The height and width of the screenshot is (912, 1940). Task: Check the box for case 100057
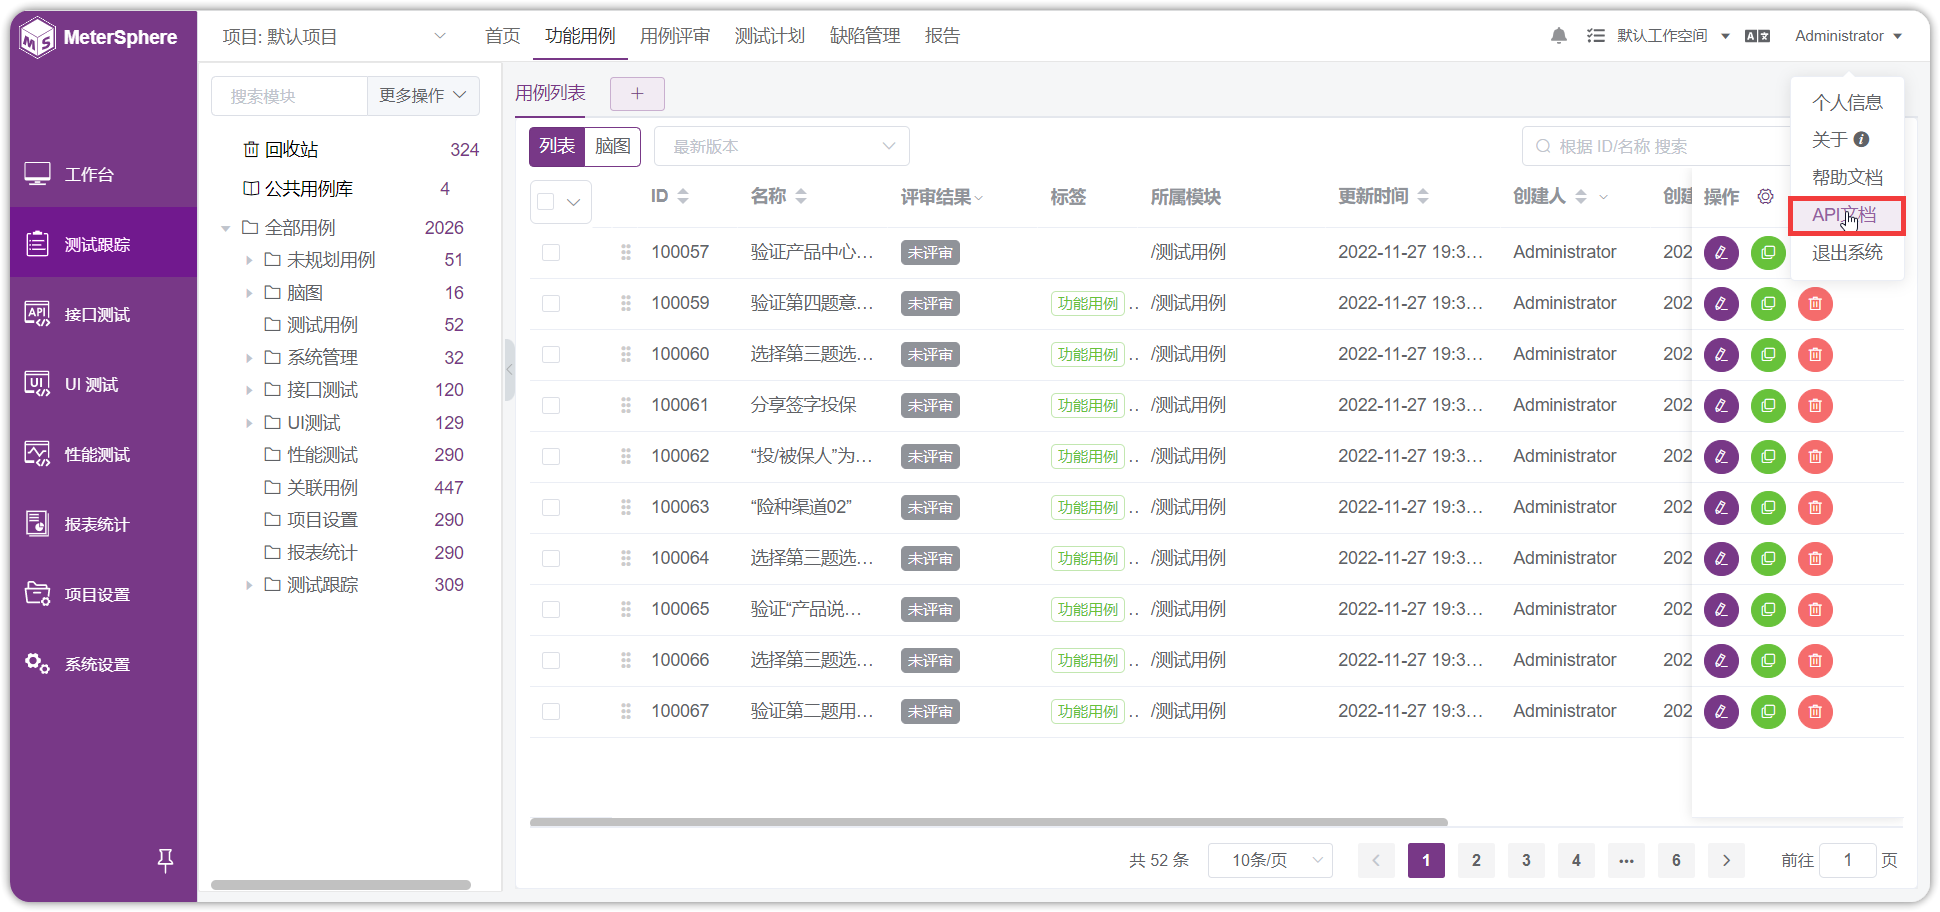coord(551,252)
